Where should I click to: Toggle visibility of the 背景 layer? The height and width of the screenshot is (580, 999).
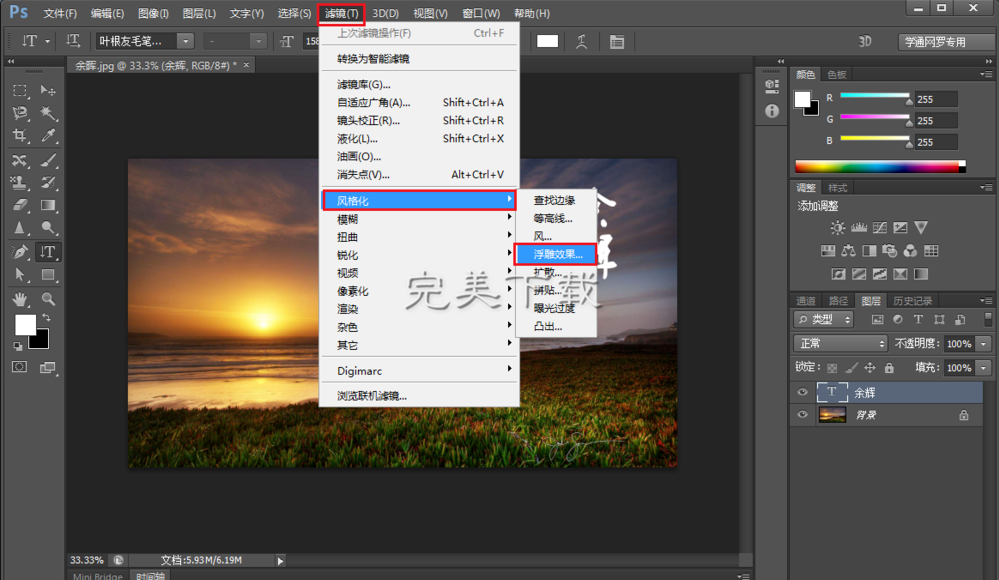tap(802, 415)
